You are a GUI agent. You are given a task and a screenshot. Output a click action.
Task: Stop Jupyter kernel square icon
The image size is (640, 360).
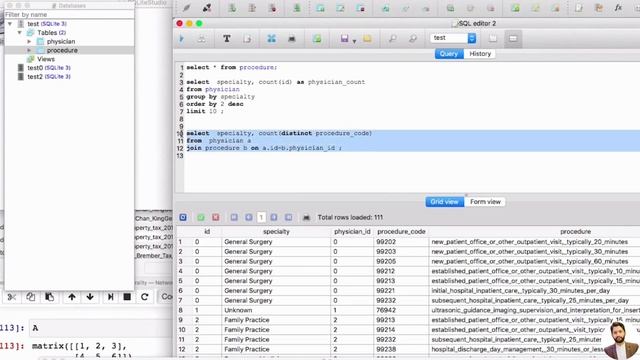click(x=127, y=297)
